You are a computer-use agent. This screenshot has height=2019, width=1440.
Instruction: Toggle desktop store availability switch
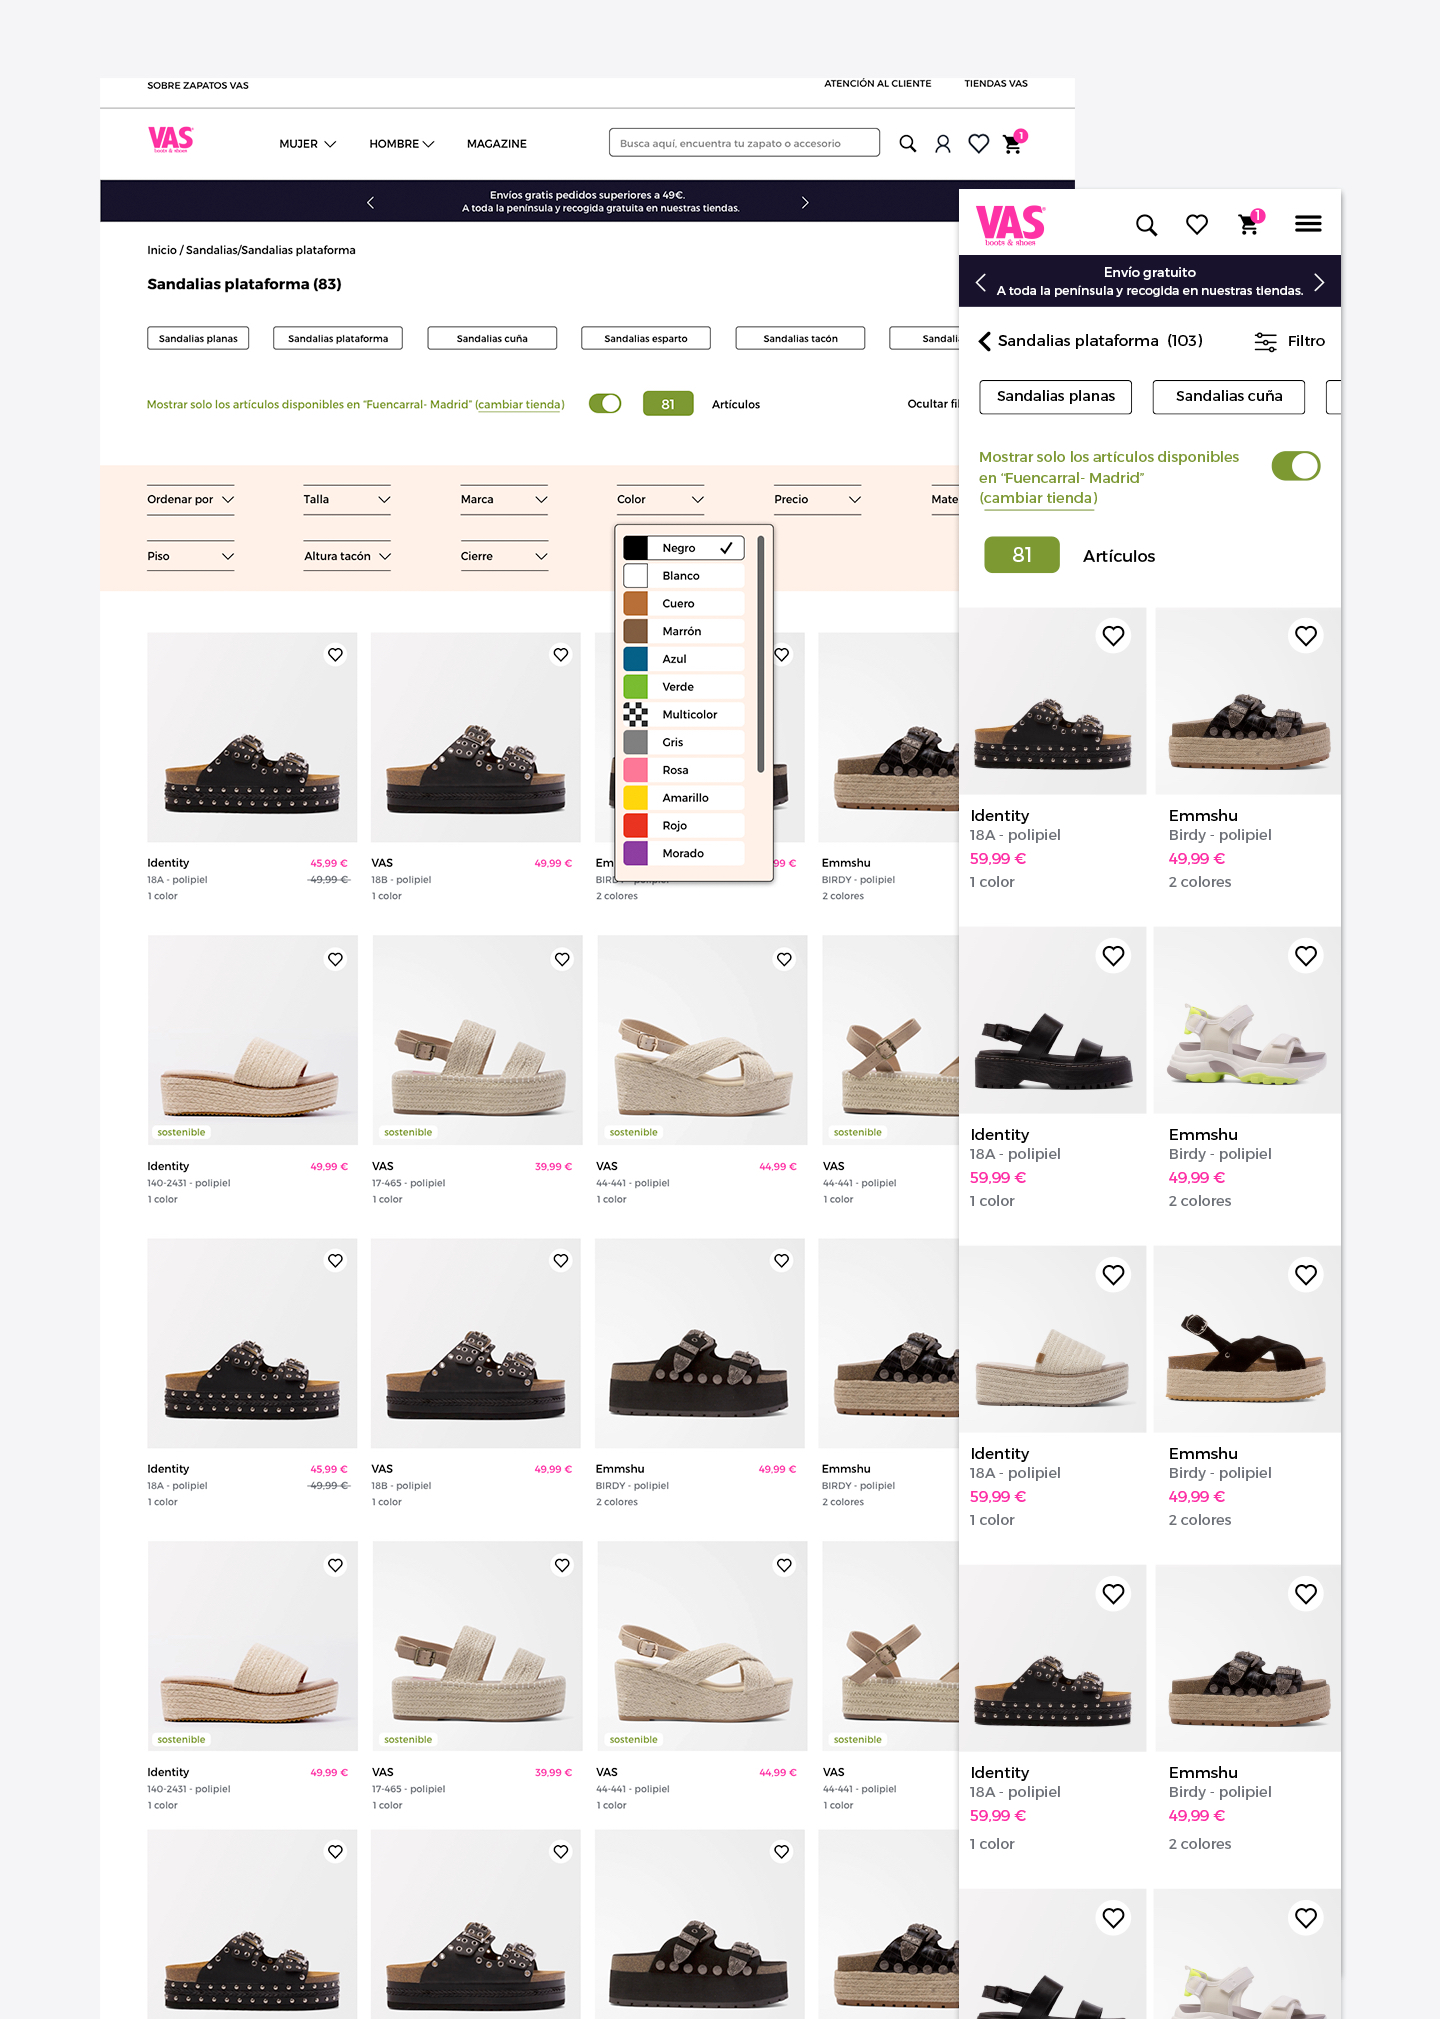coord(605,404)
